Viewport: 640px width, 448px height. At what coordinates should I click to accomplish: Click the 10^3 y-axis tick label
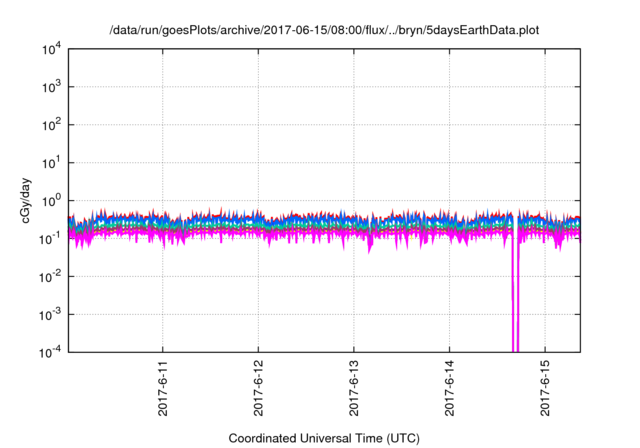pos(51,87)
